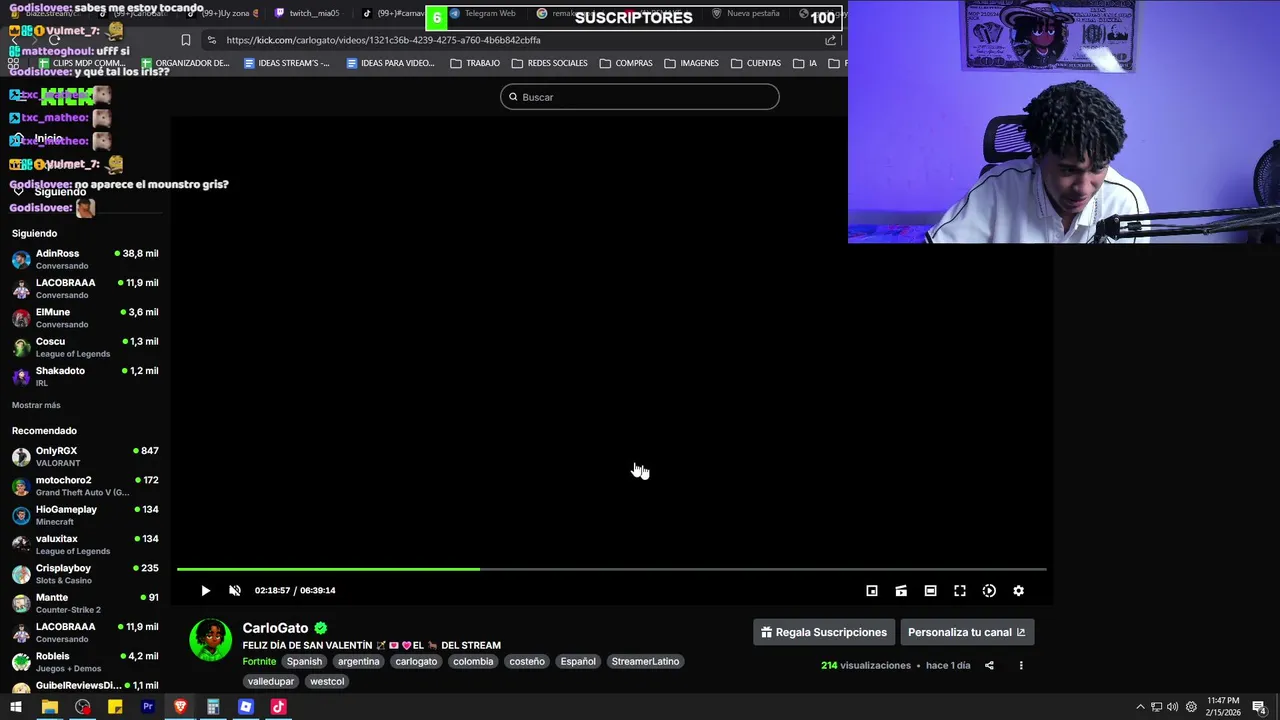This screenshot has width=1280, height=720.
Task: Open playback speed control icon
Action: pos(989,591)
